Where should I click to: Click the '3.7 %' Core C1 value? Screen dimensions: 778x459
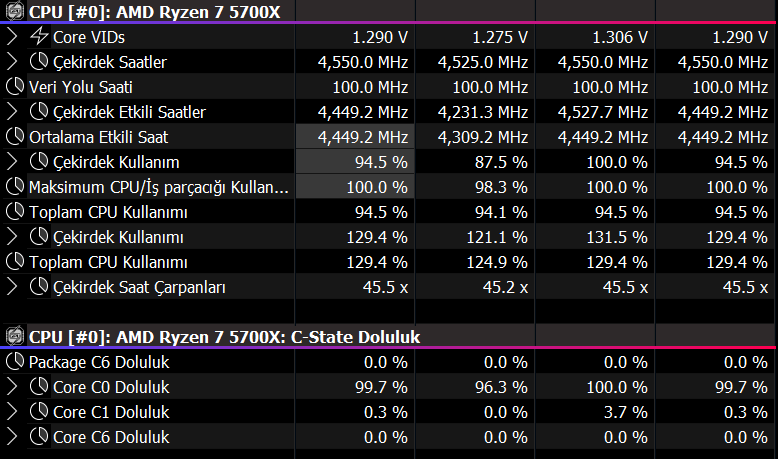tap(626, 412)
